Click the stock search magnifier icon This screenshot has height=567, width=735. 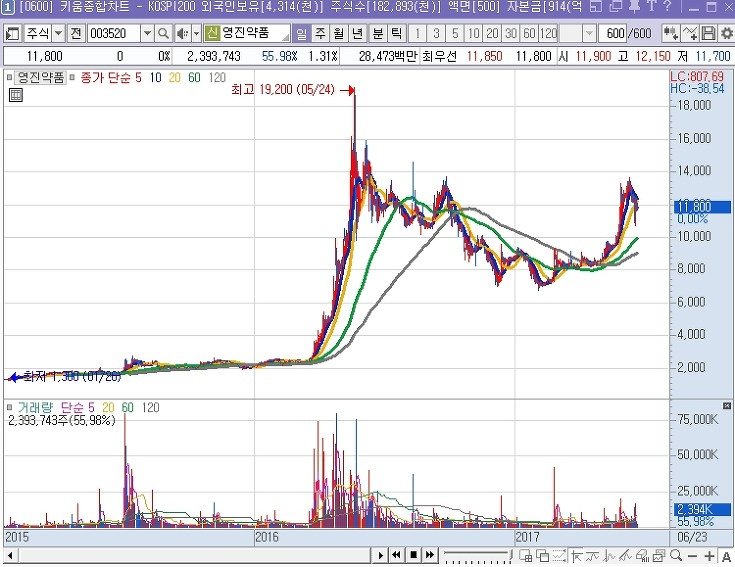pyautogui.click(x=163, y=33)
